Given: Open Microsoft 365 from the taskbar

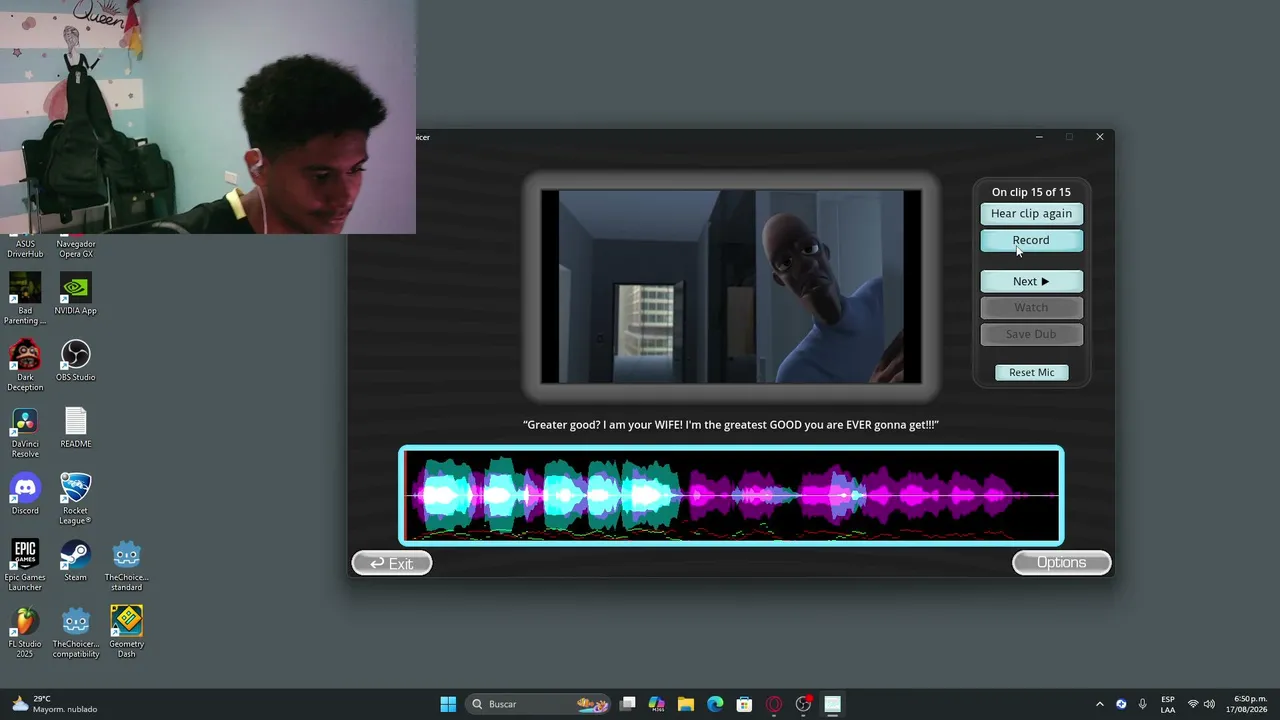Looking at the screenshot, I should 657,704.
